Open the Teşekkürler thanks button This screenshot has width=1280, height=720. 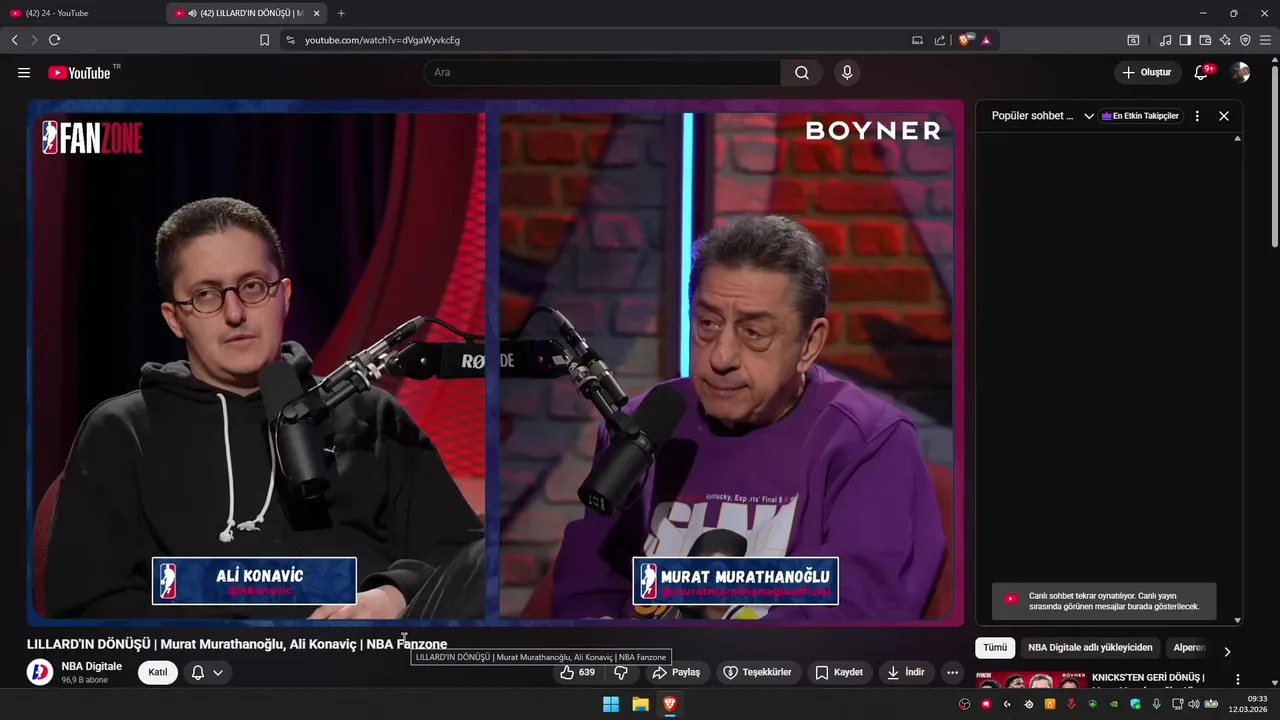click(x=757, y=672)
